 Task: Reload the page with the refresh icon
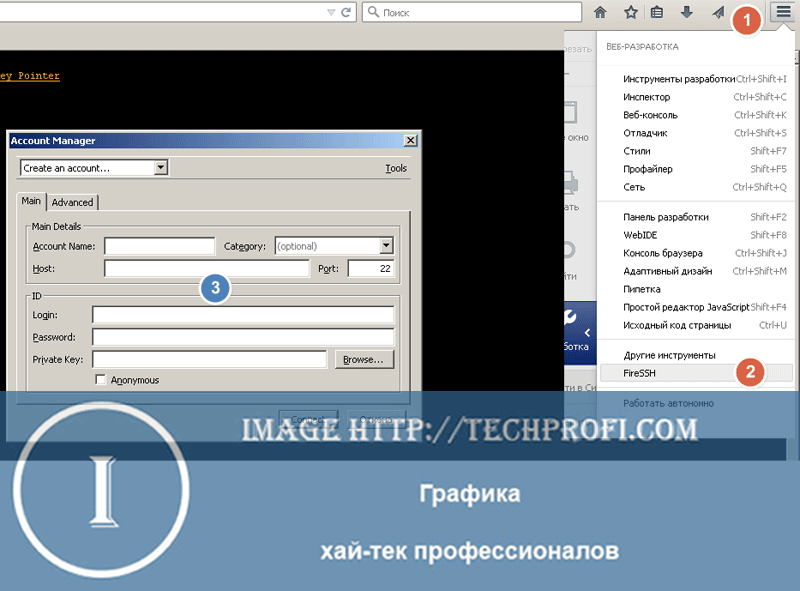coord(346,12)
